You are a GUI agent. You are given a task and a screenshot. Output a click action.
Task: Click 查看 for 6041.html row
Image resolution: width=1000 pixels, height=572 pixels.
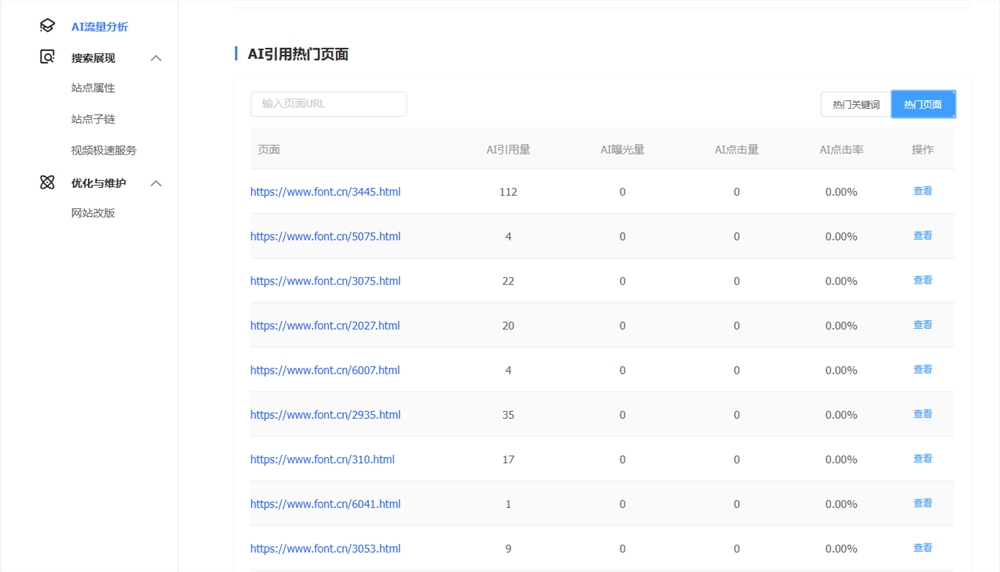point(923,504)
